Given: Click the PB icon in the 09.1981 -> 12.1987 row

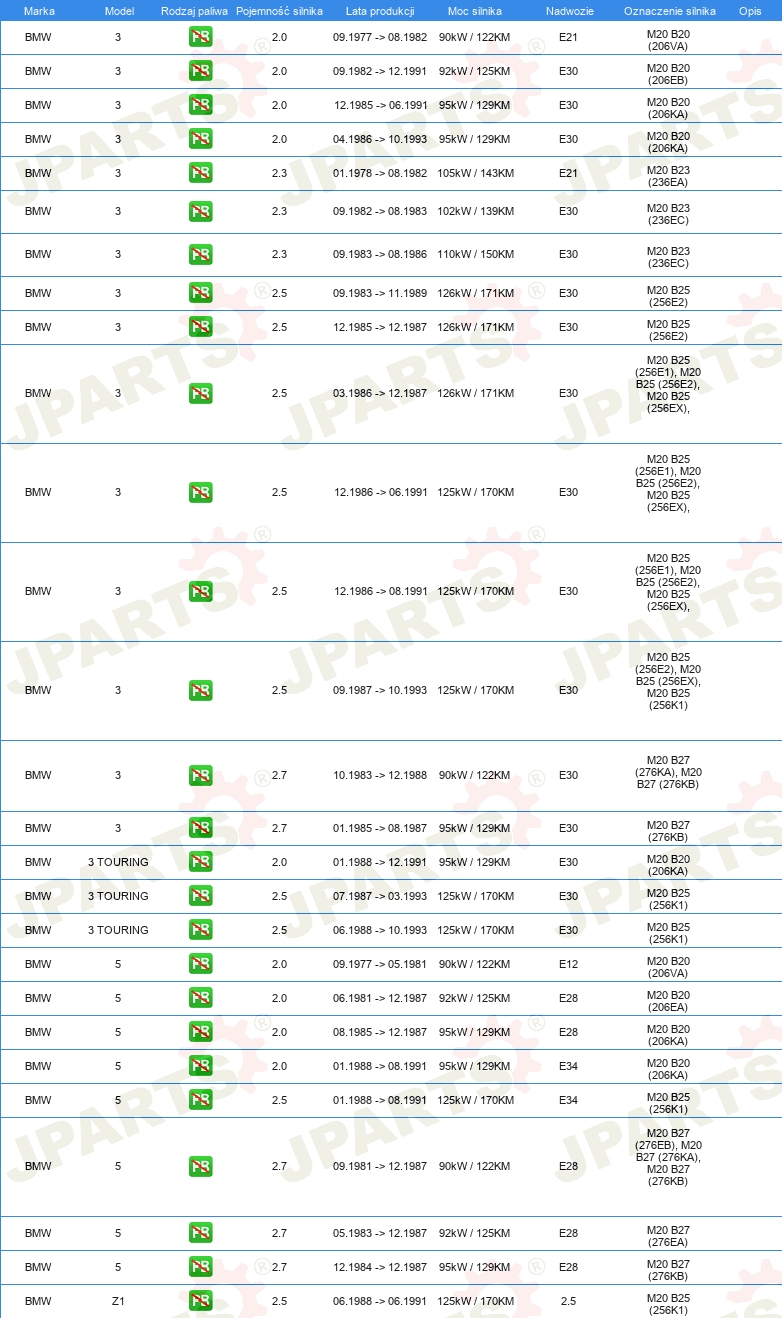Looking at the screenshot, I should click(200, 1166).
